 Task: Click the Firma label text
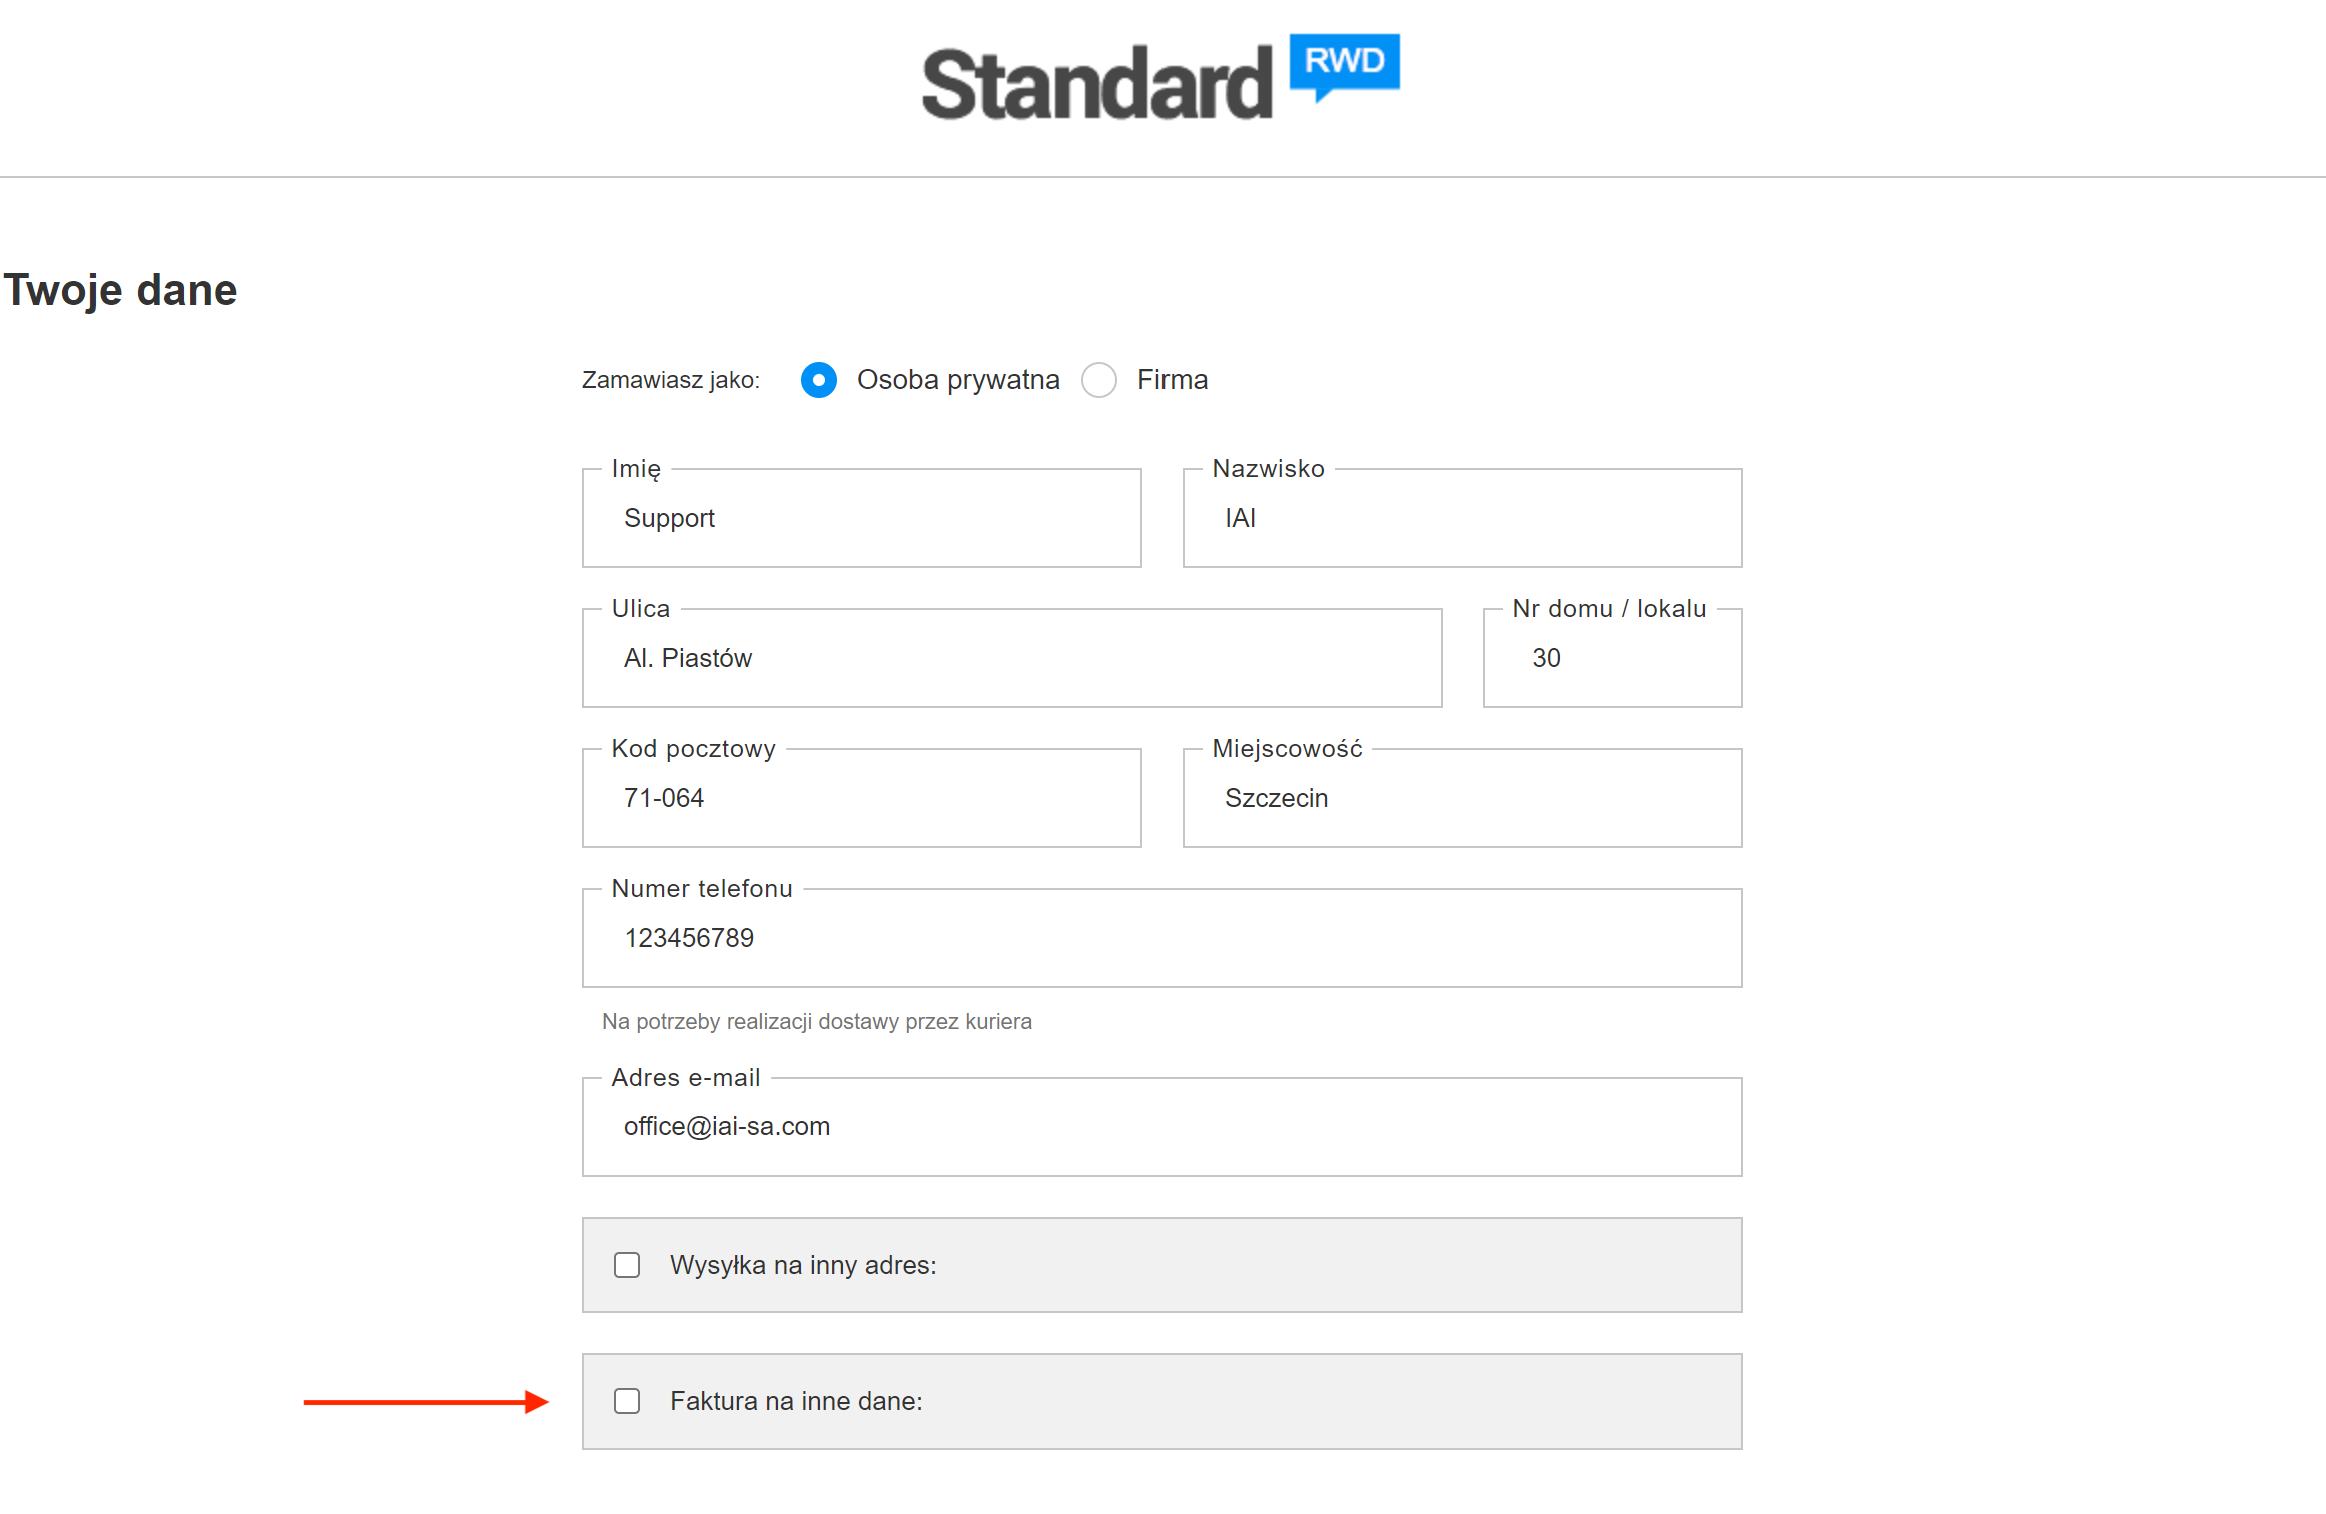pos(1172,380)
